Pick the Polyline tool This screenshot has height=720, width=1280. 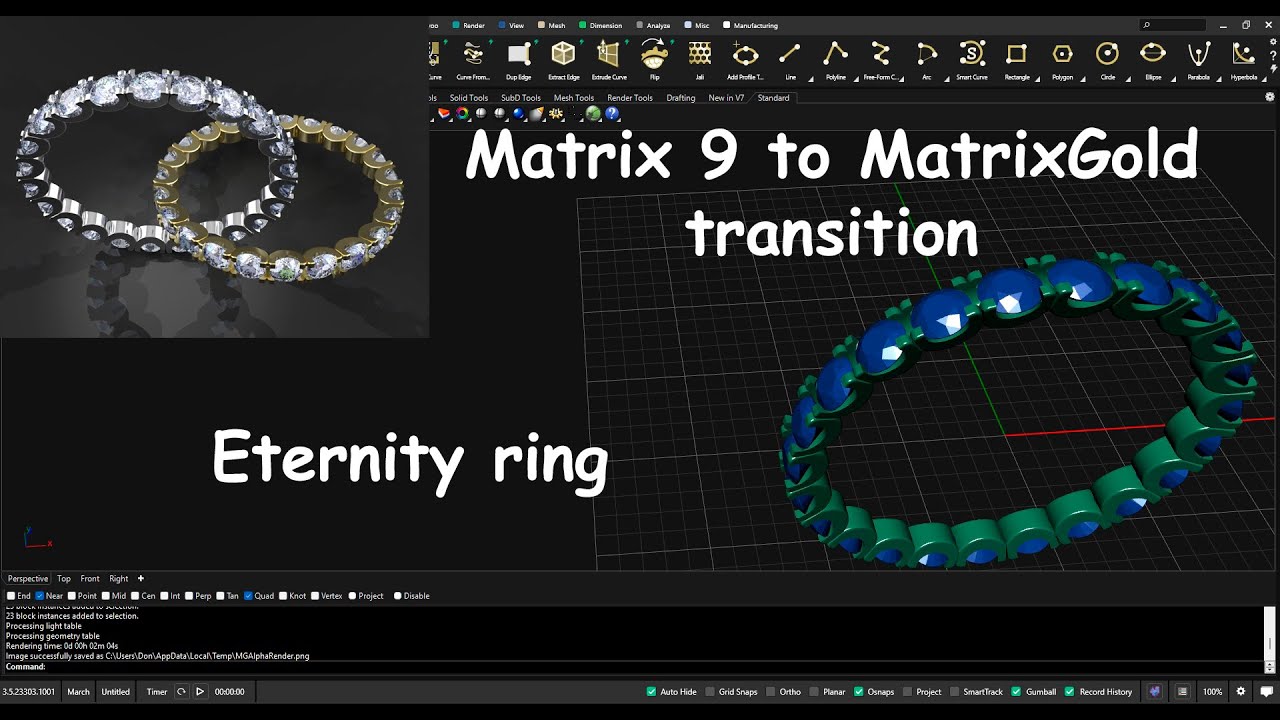(x=835, y=54)
